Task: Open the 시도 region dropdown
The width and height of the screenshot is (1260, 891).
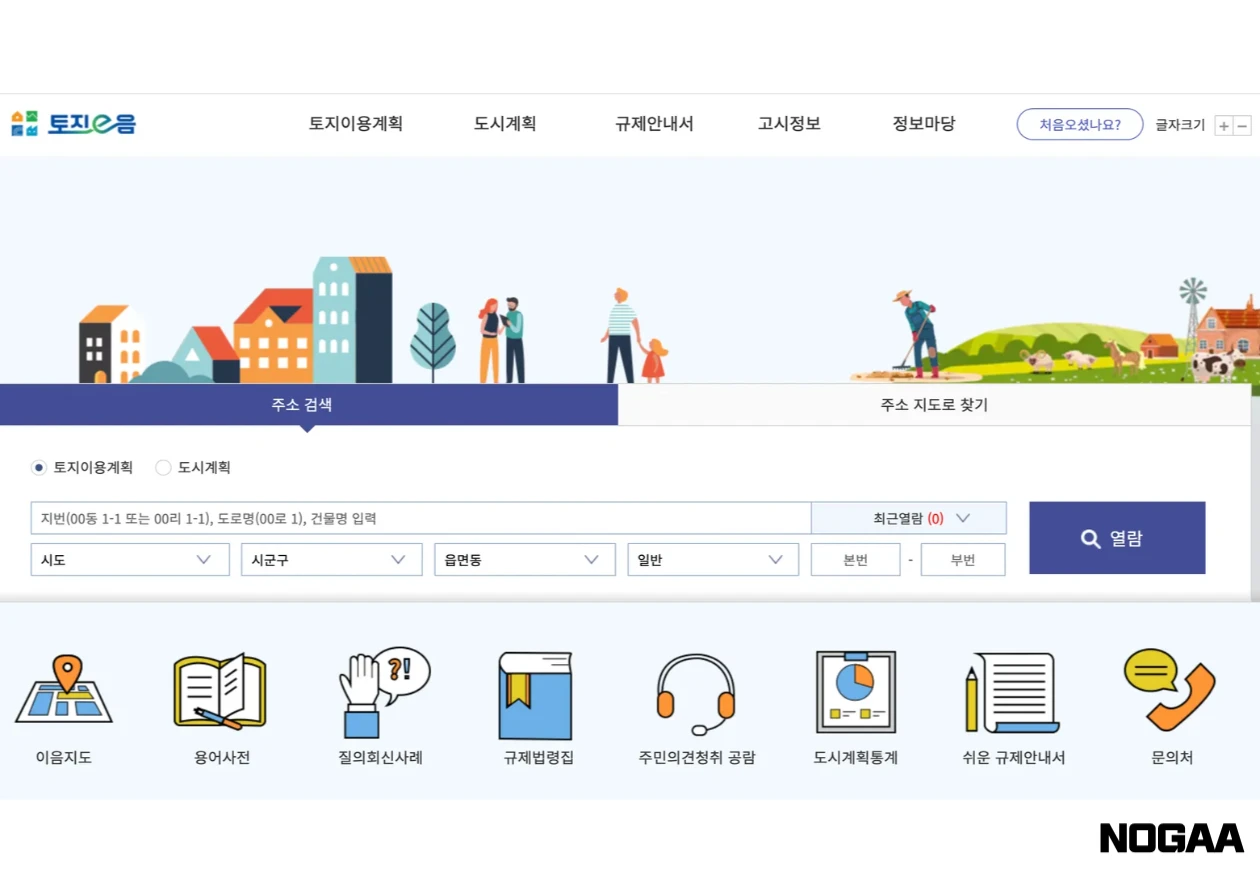Action: (x=129, y=559)
